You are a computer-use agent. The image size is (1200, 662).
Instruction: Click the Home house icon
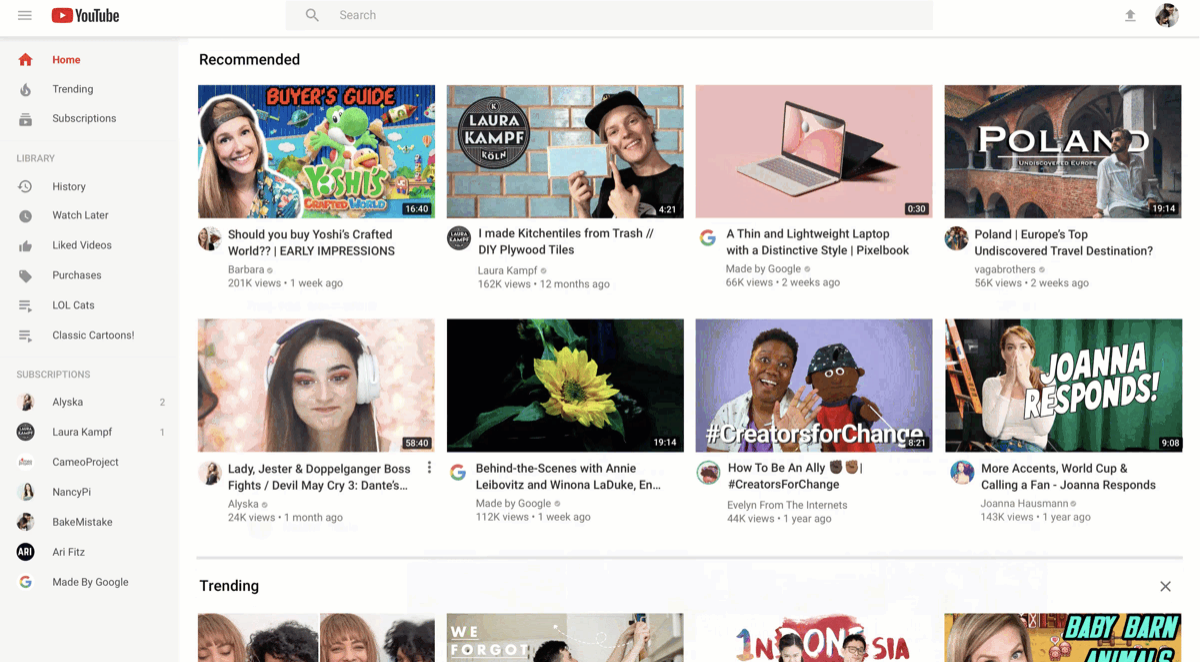25,60
